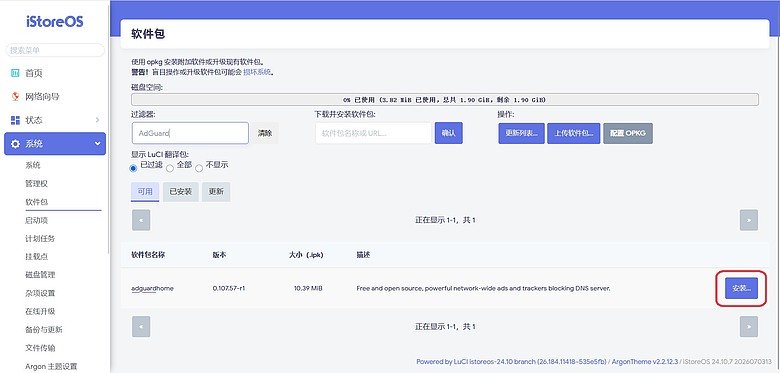Open 杂项设置 submenu item
The image size is (780, 373).
[x=40, y=293]
